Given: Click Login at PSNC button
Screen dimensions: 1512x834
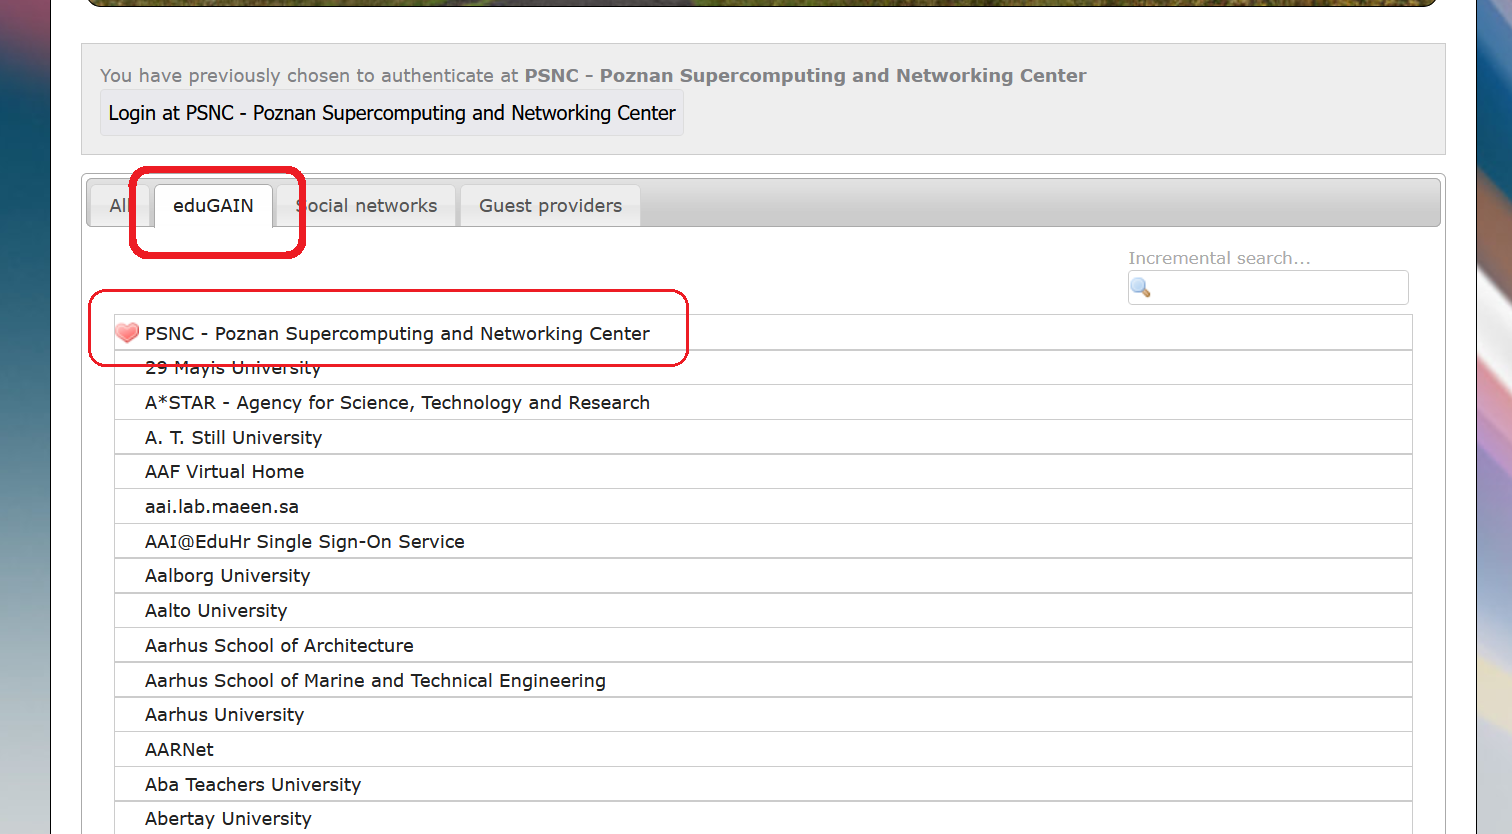Looking at the screenshot, I should [392, 113].
